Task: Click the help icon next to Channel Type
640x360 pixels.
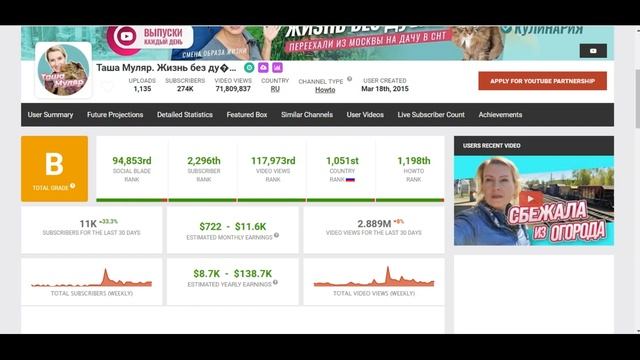Action: [349, 79]
